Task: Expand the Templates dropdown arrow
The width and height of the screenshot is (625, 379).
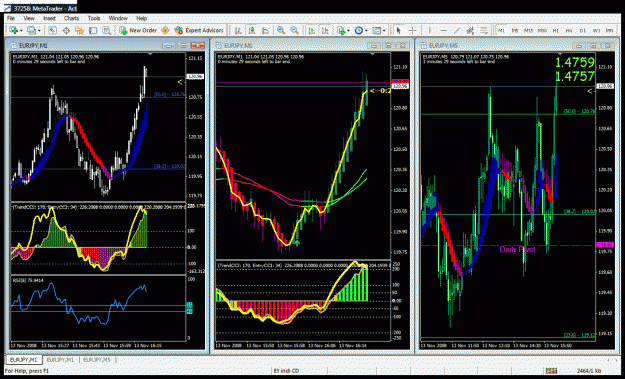Action: click(384, 31)
